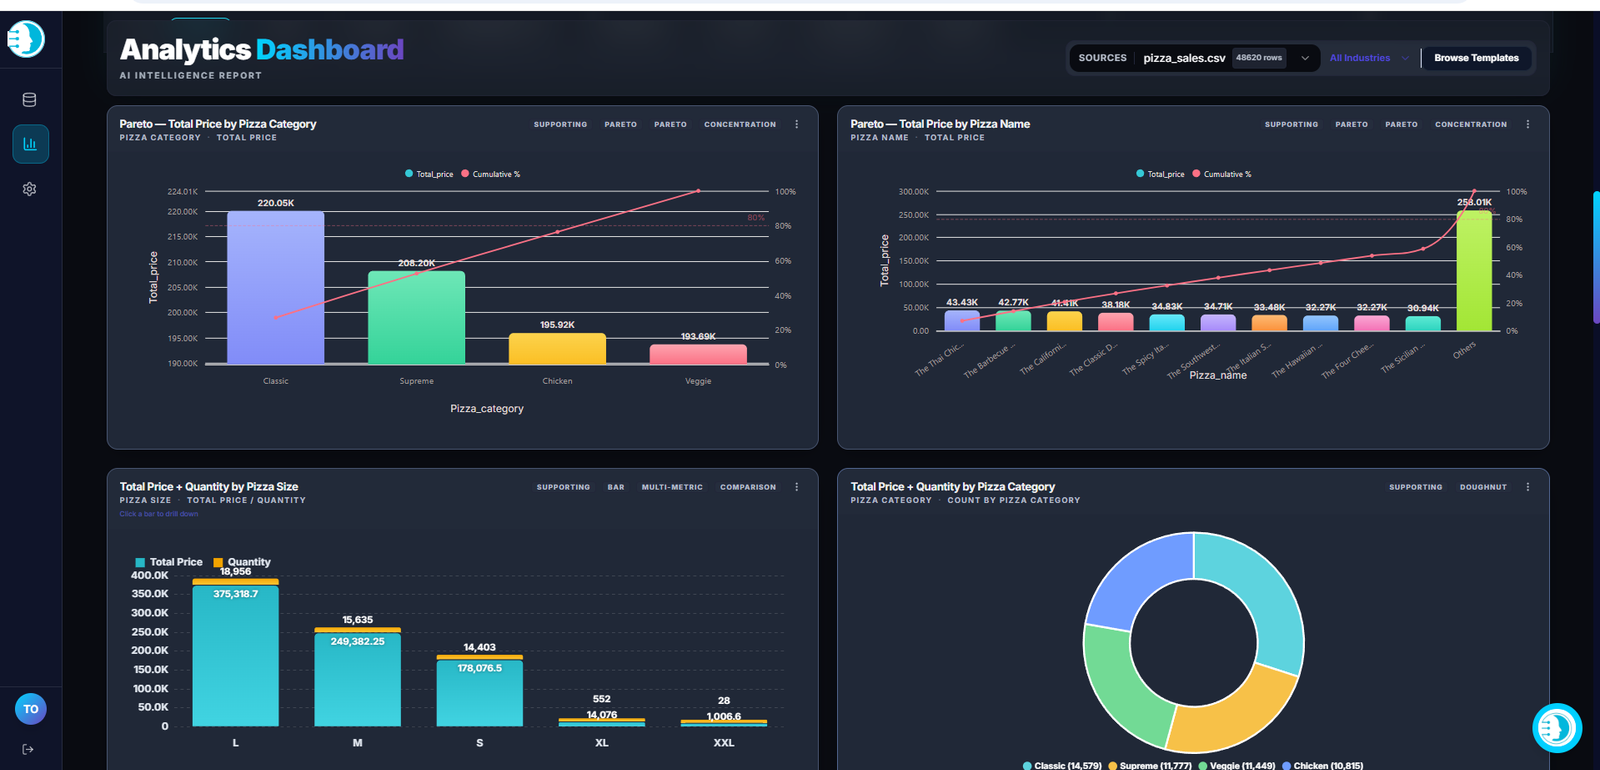Screen dimensions: 1600x770
Task: Click the logout arrow icon
Action: point(28,749)
